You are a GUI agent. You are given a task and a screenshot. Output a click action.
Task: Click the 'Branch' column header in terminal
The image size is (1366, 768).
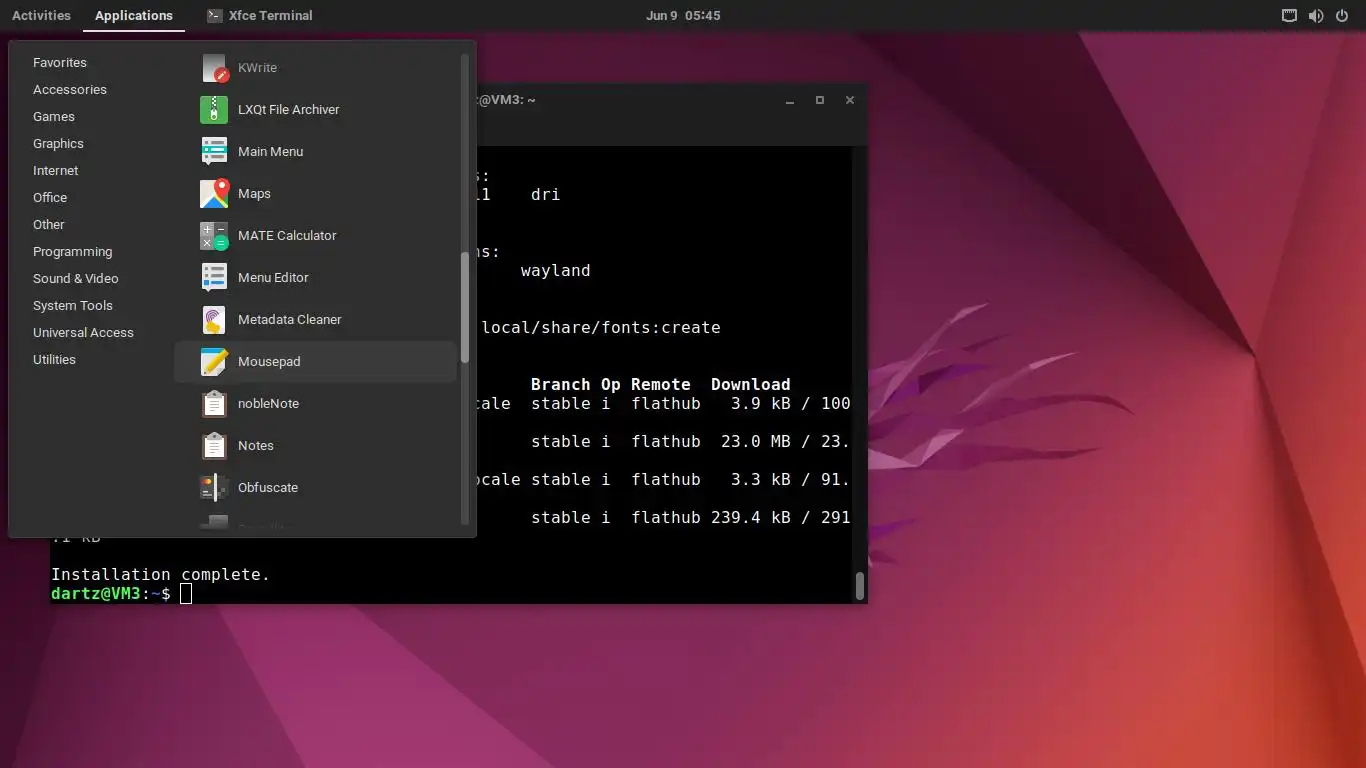point(561,385)
